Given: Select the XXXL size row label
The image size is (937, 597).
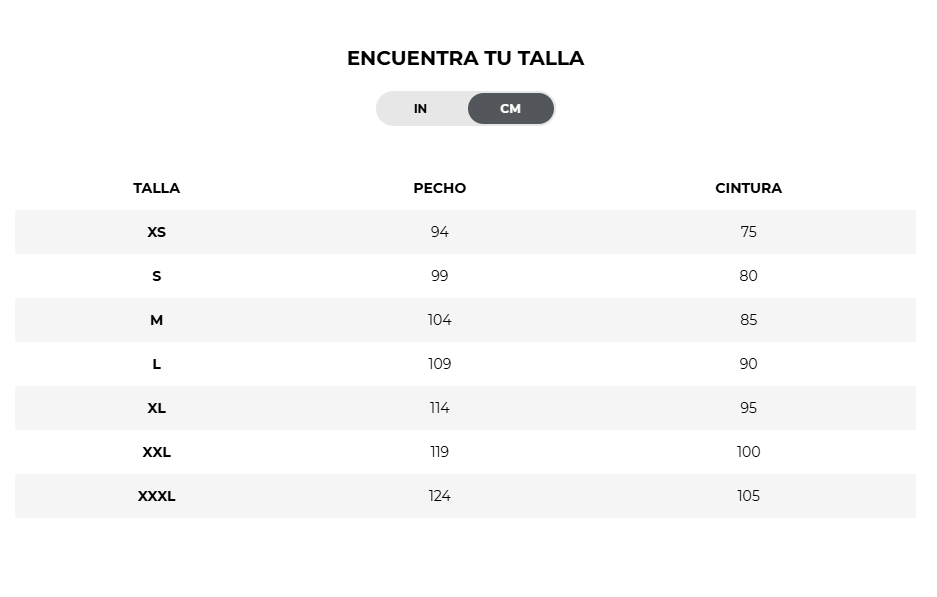Looking at the screenshot, I should 157,496.
